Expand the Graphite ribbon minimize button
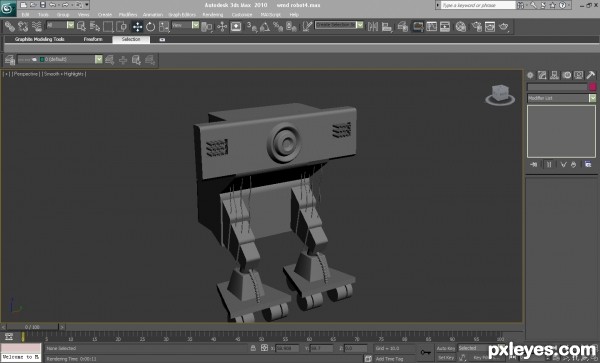Image resolution: width=600 pixels, height=363 pixels. click(162, 39)
